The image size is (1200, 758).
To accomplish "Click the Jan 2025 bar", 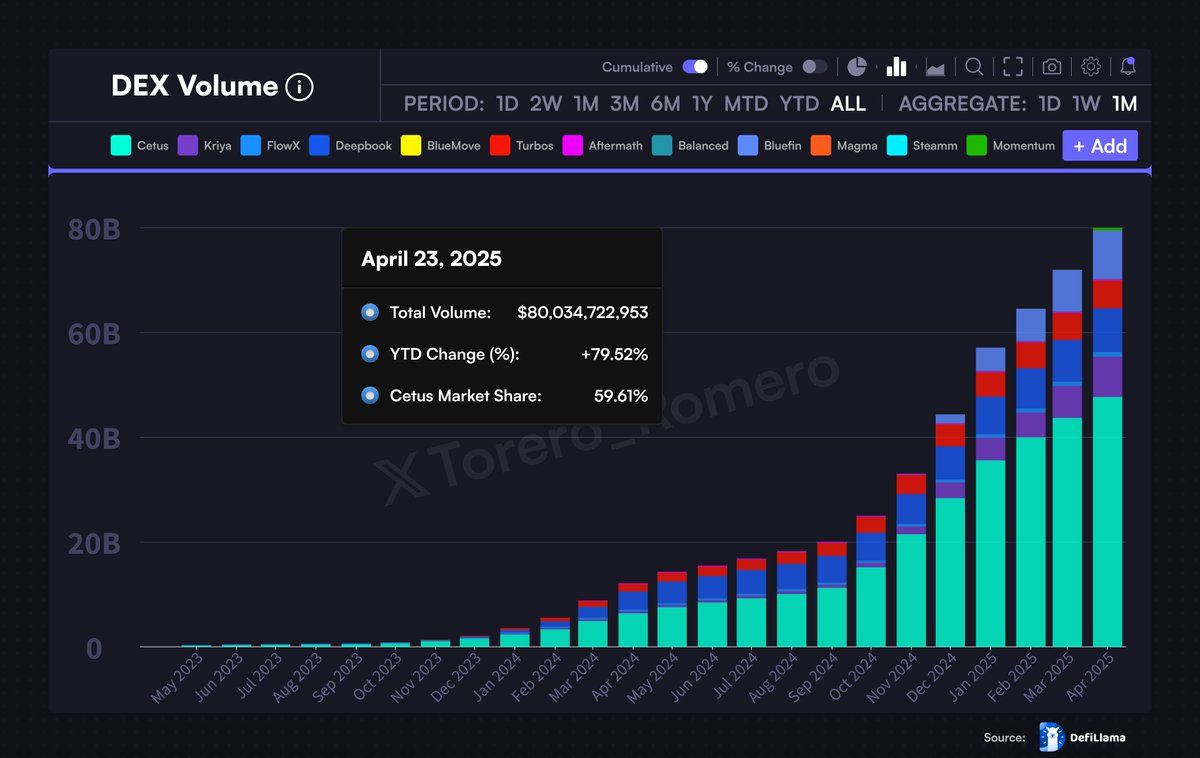I will pos(990,498).
